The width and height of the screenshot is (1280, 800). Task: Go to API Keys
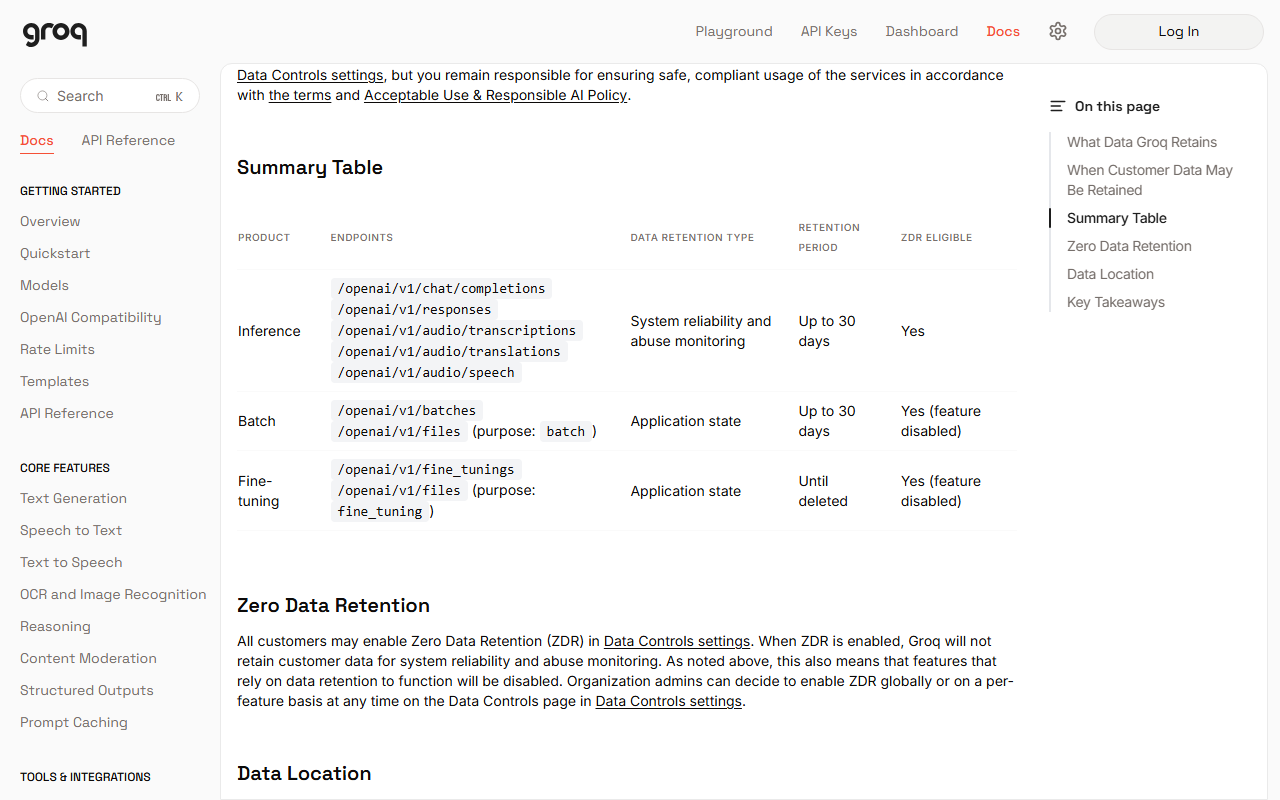[829, 31]
